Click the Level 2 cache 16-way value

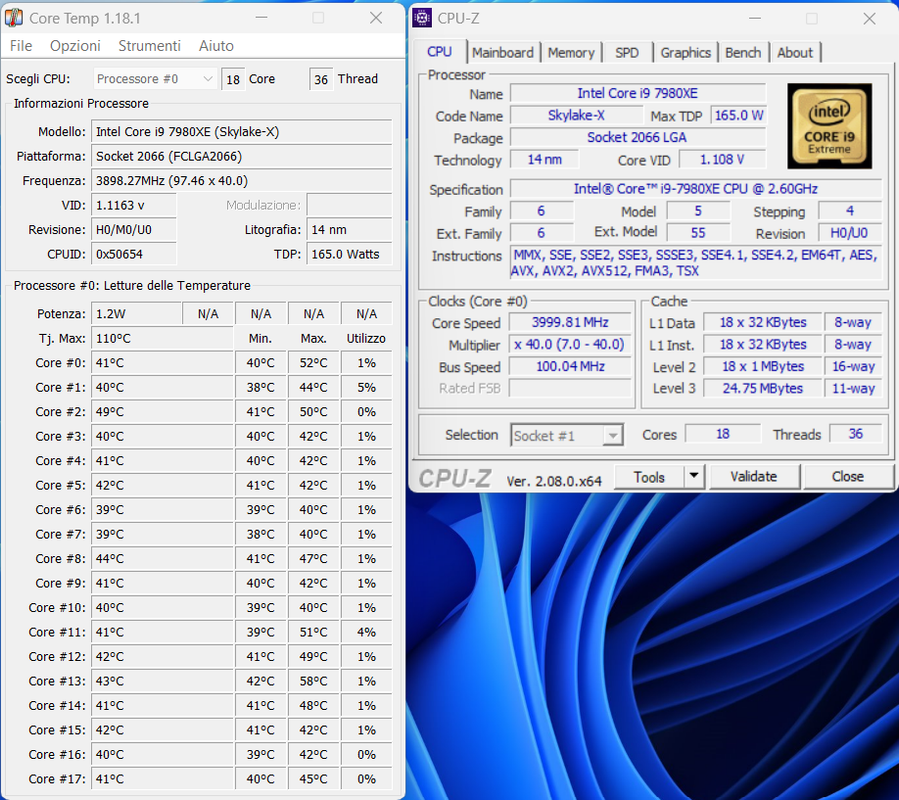click(x=853, y=366)
